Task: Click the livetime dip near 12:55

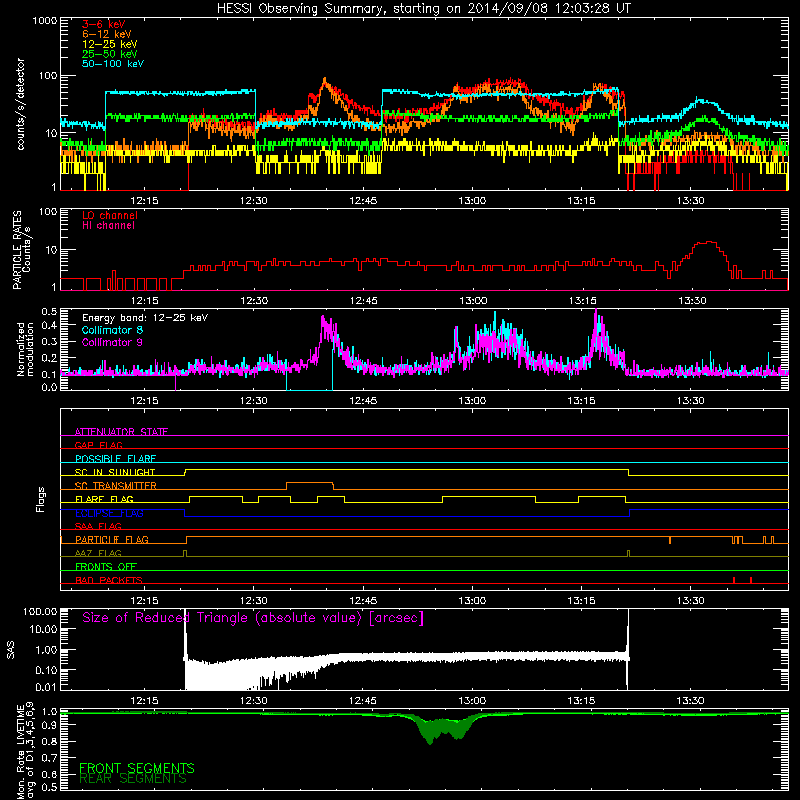Action: pos(444,730)
